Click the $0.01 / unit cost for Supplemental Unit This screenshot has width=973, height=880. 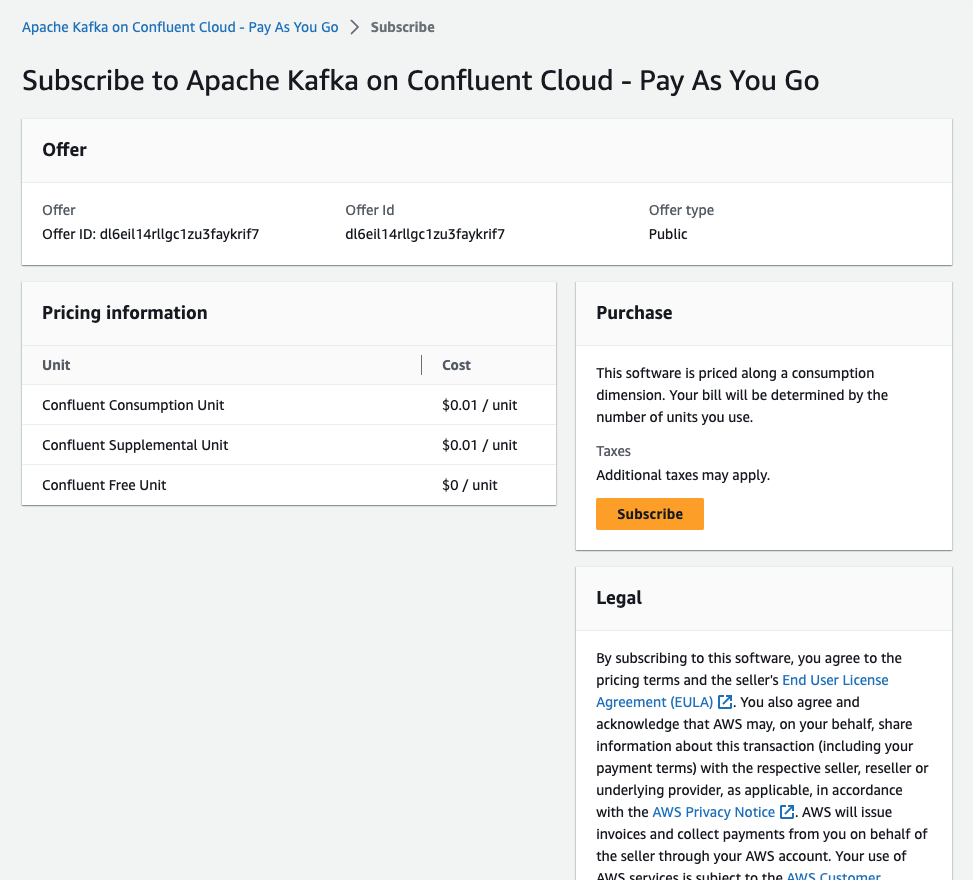tap(479, 445)
